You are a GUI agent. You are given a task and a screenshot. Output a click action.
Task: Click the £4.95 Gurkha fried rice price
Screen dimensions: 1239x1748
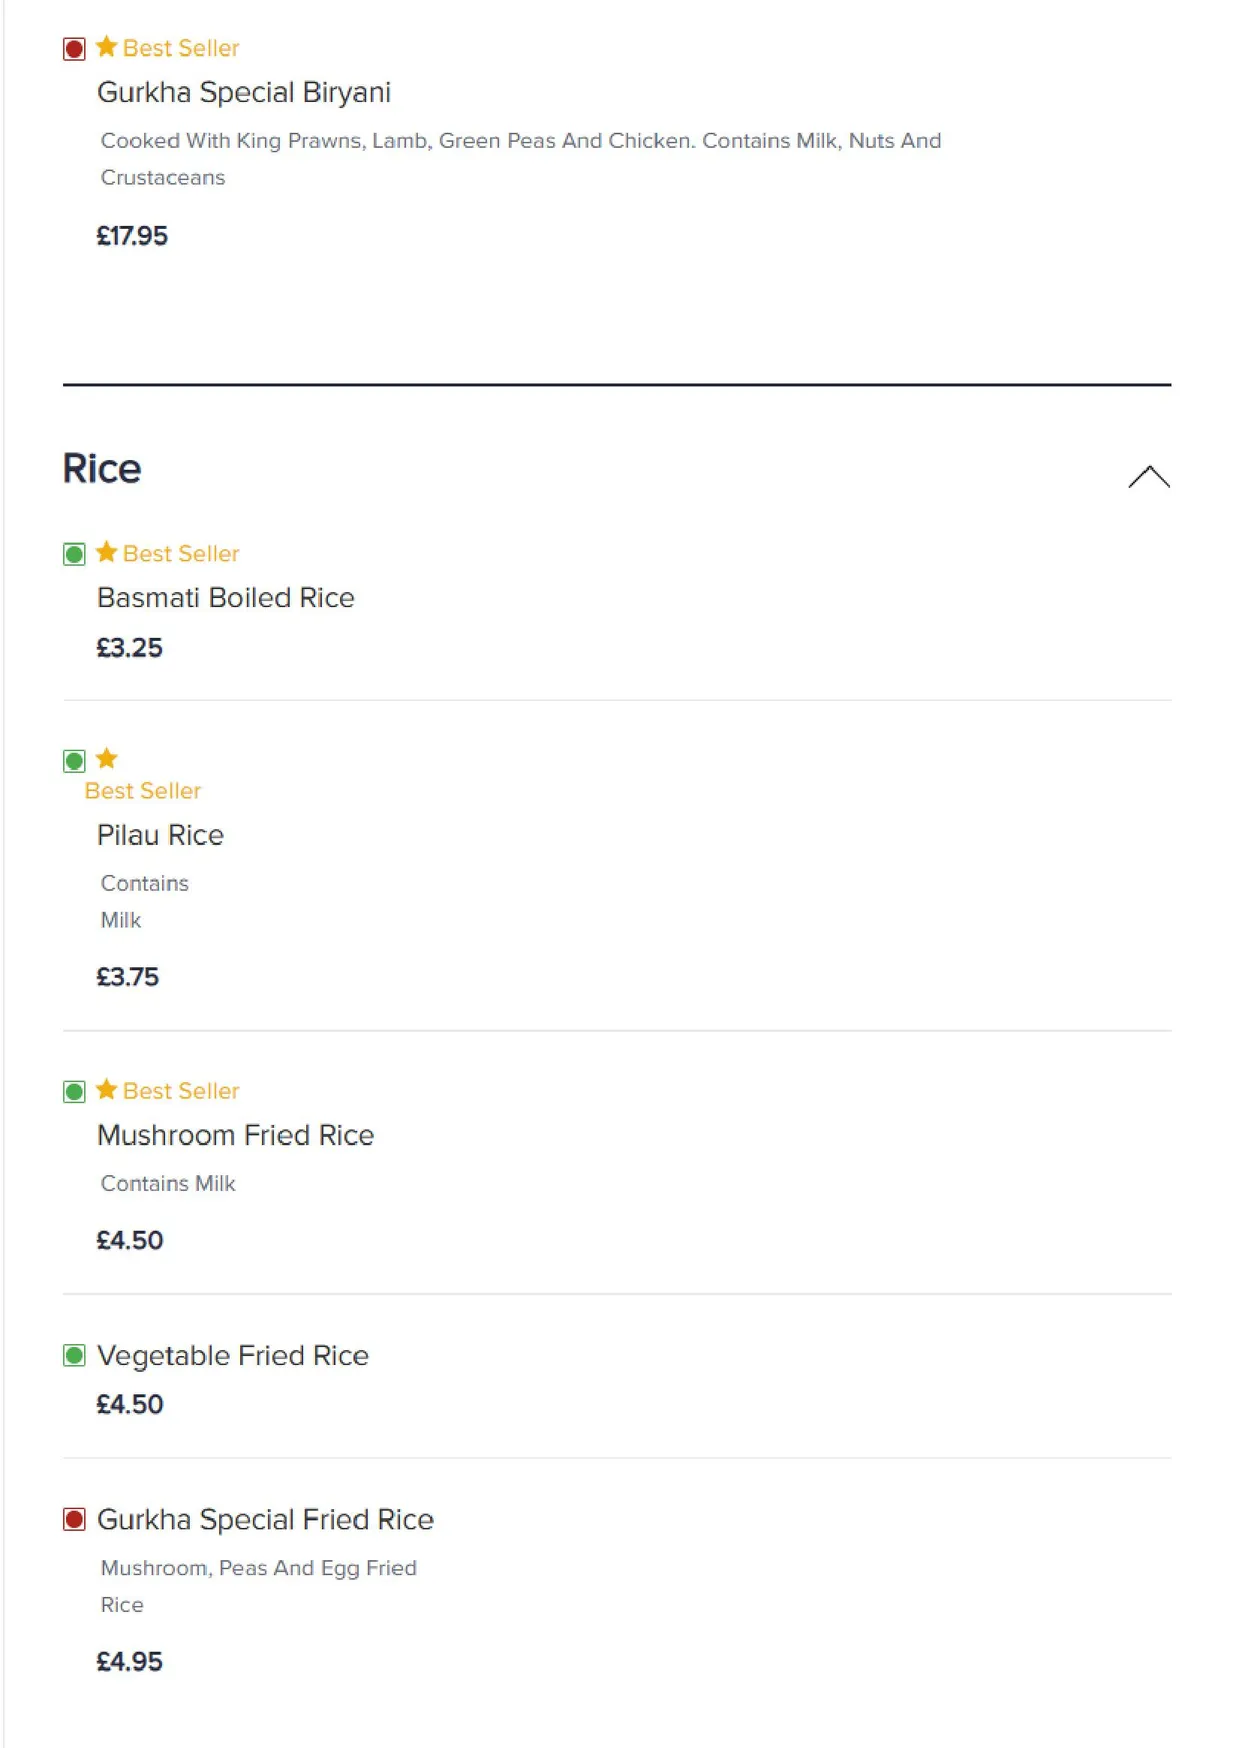129,1662
